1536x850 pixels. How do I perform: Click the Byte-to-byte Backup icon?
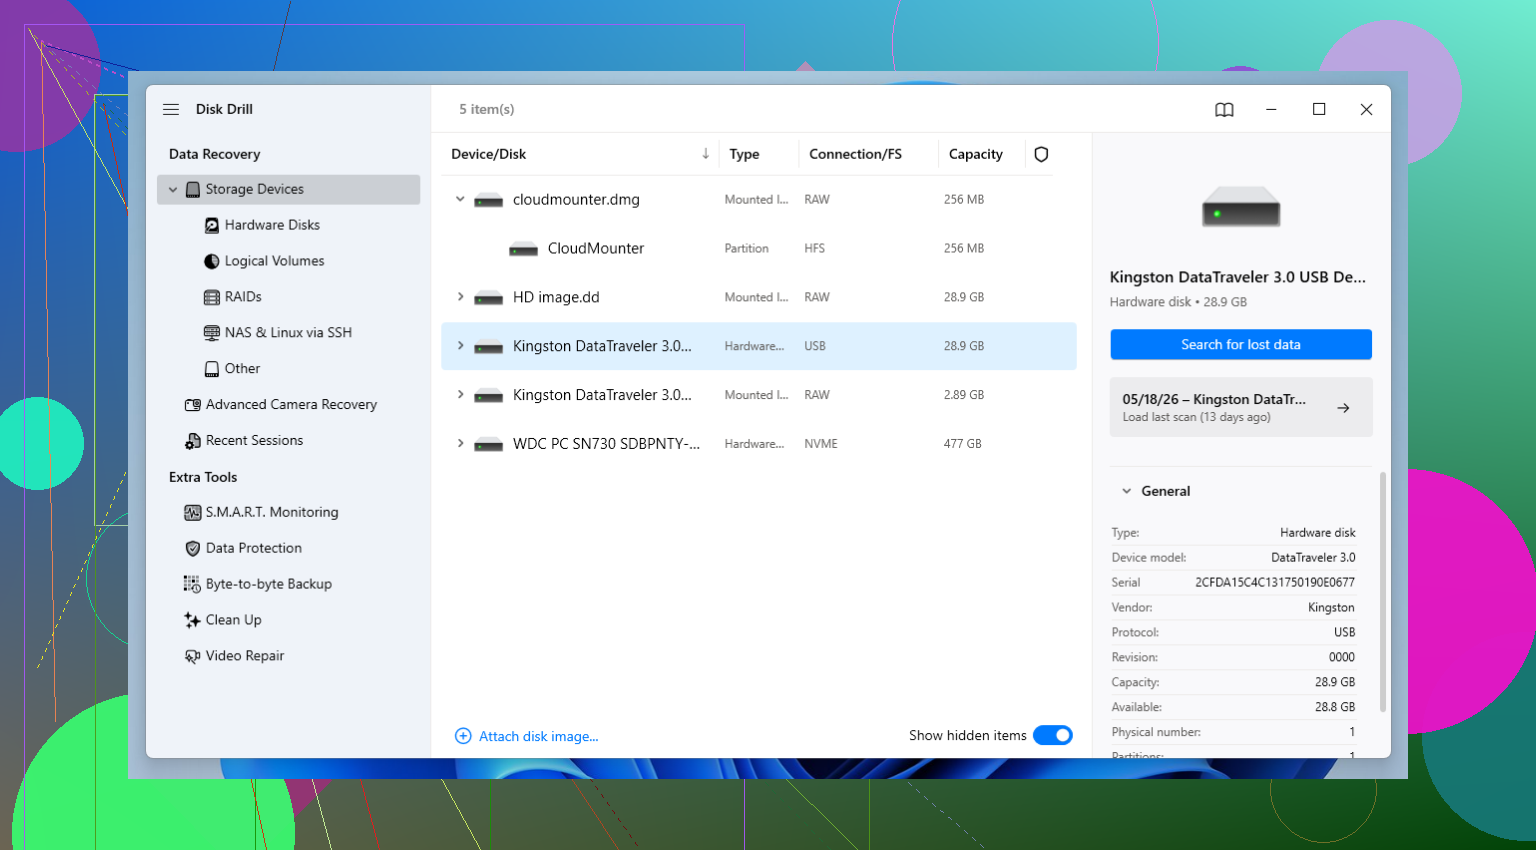pyautogui.click(x=193, y=584)
